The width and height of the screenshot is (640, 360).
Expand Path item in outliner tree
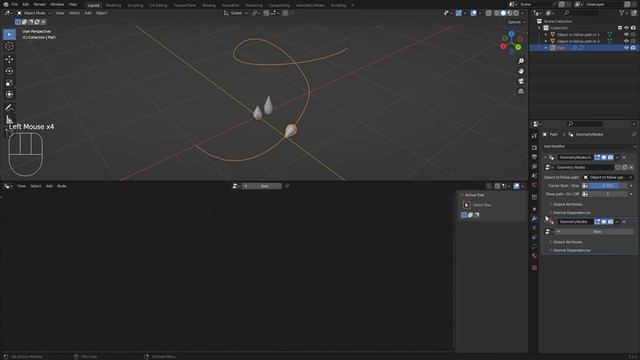click(x=546, y=48)
